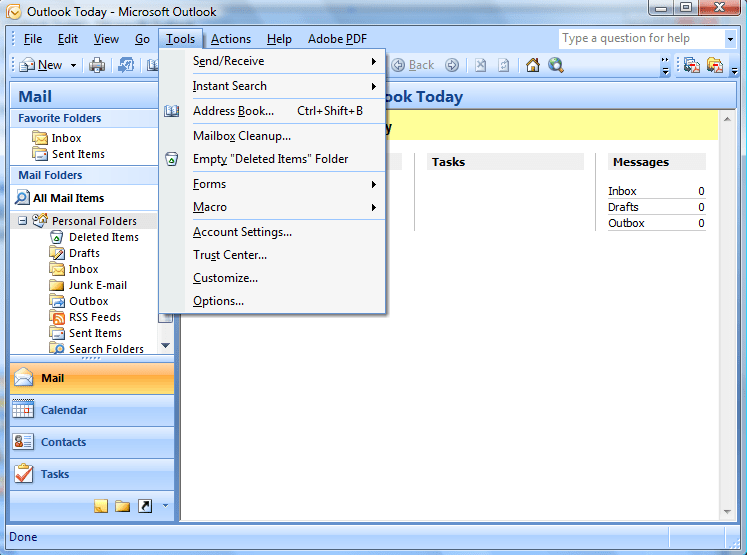The width and height of the screenshot is (747, 555).
Task: Click the folder list scroll down arrow
Action: click(x=165, y=345)
